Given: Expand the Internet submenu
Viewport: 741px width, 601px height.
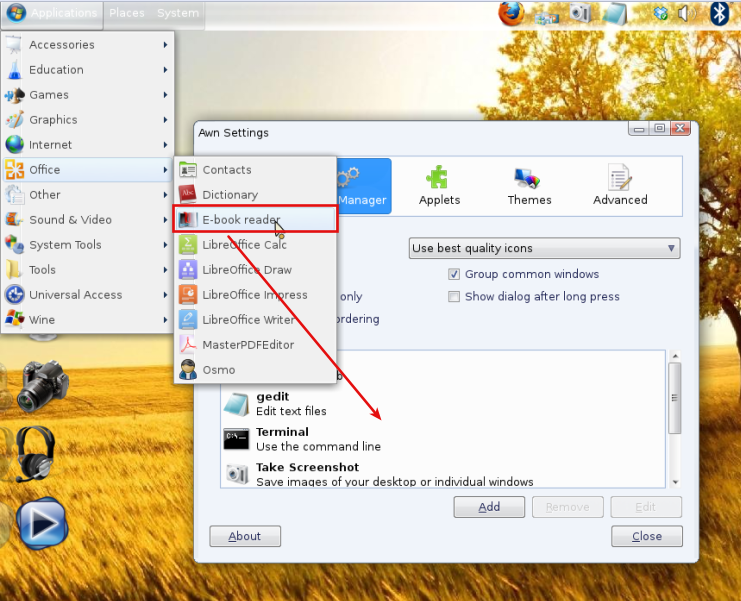Looking at the screenshot, I should point(87,145).
